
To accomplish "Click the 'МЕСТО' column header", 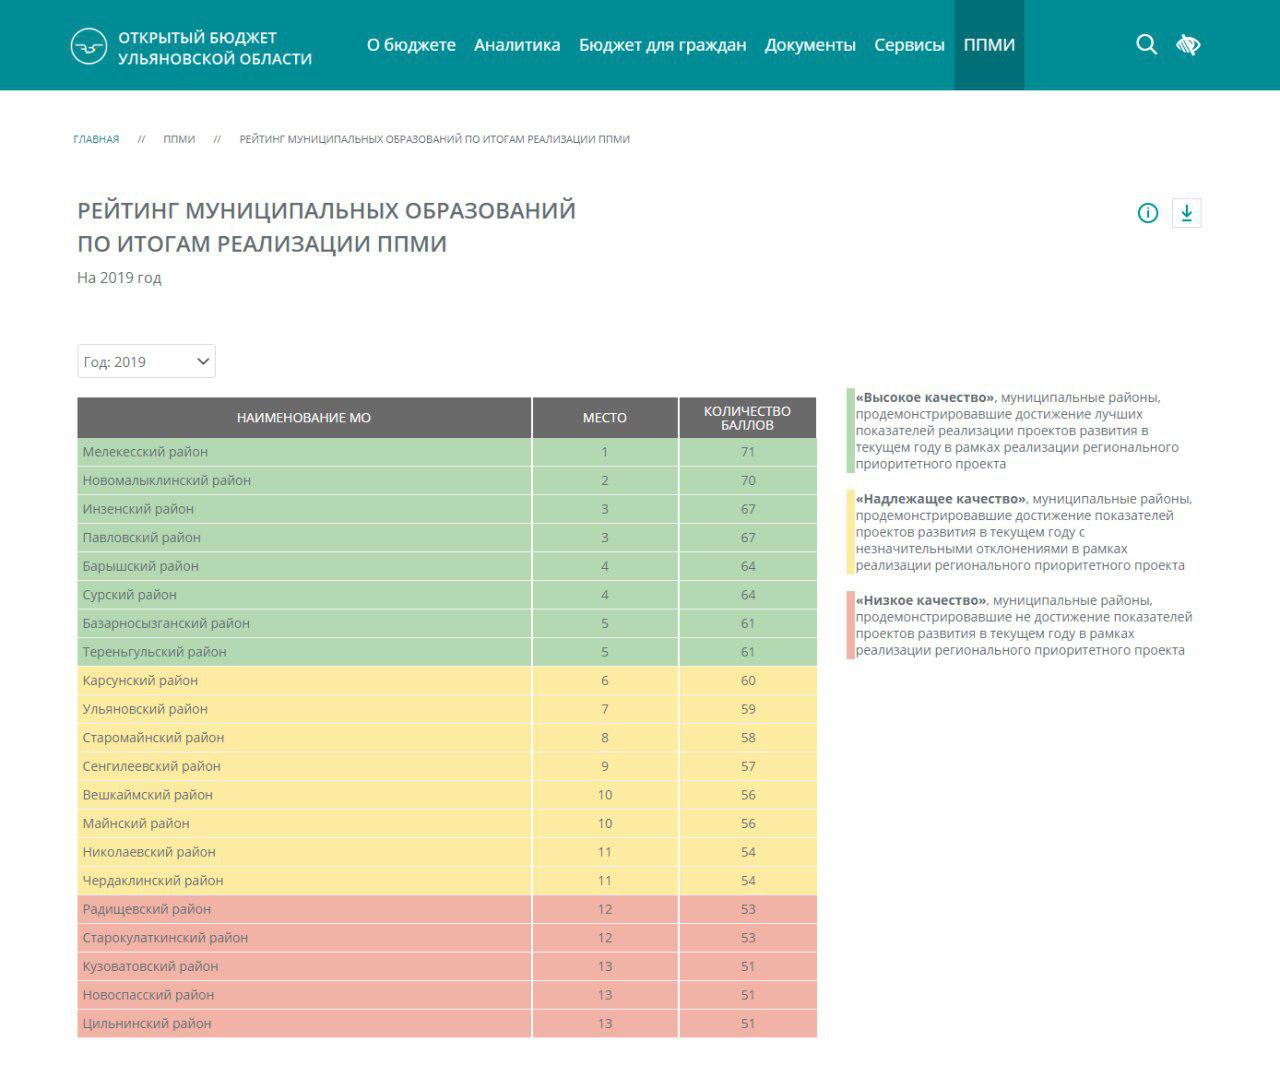I will pos(605,418).
